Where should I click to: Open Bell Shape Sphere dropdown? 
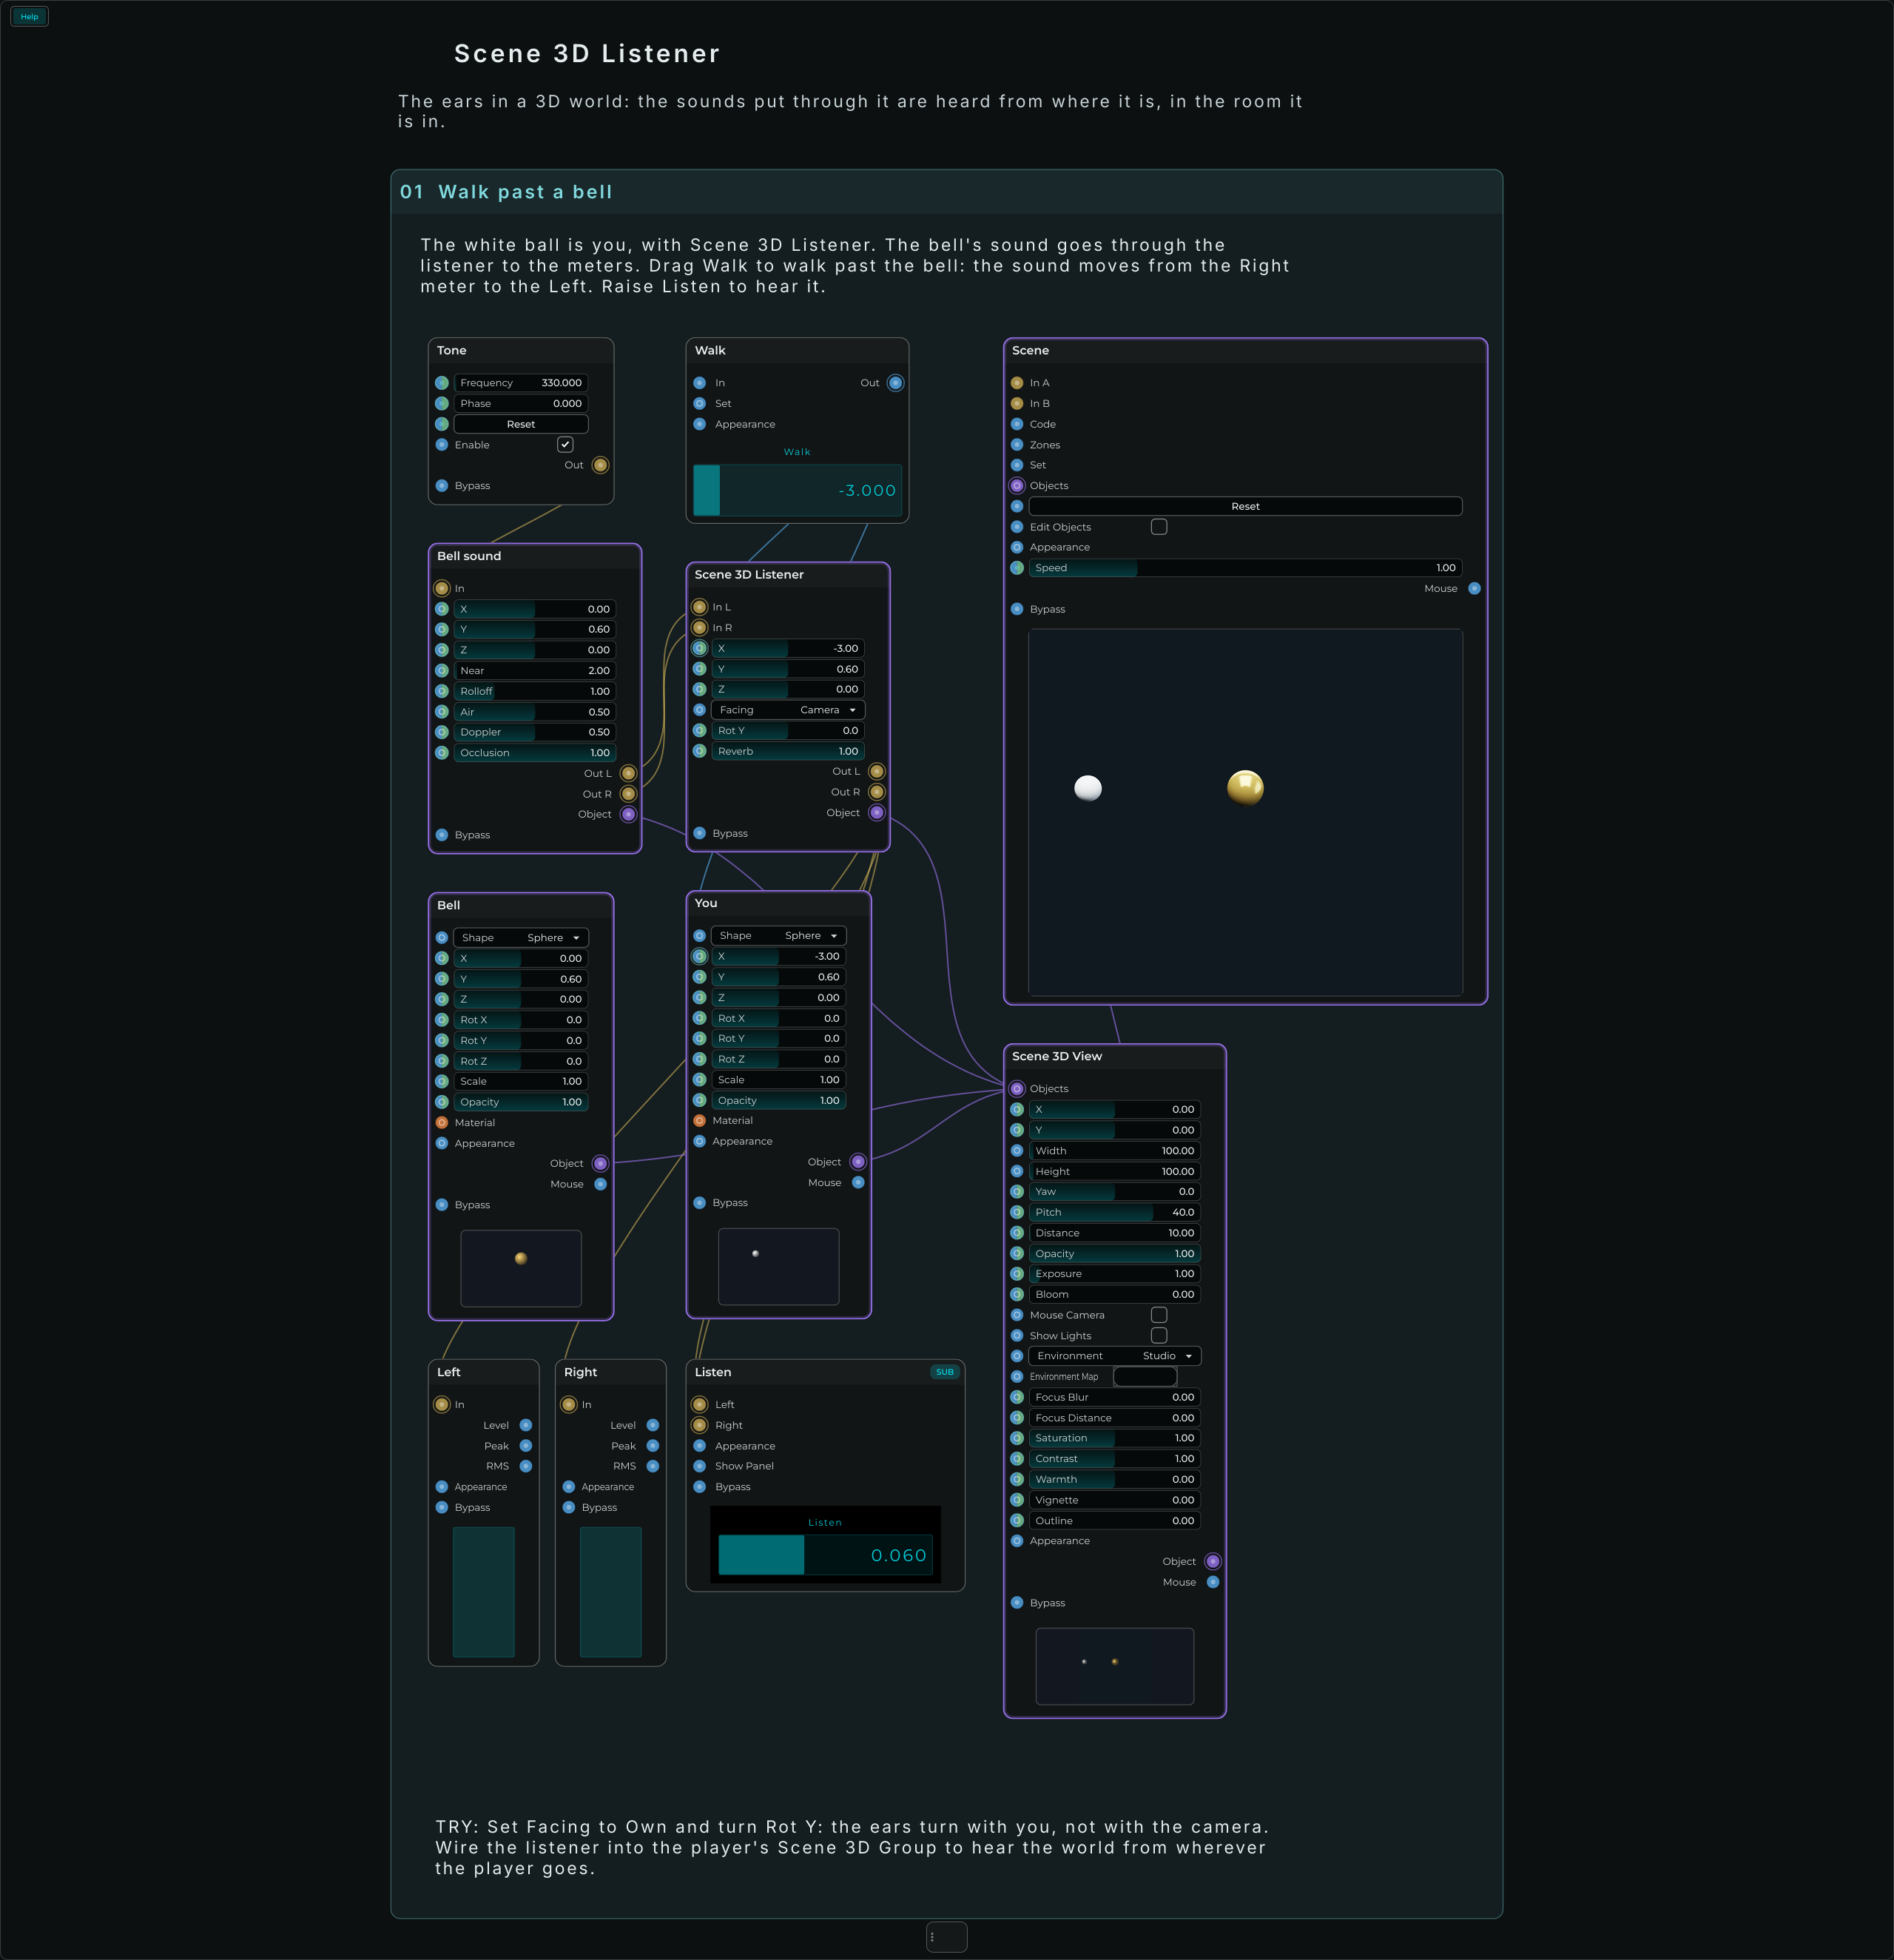pyautogui.click(x=521, y=937)
